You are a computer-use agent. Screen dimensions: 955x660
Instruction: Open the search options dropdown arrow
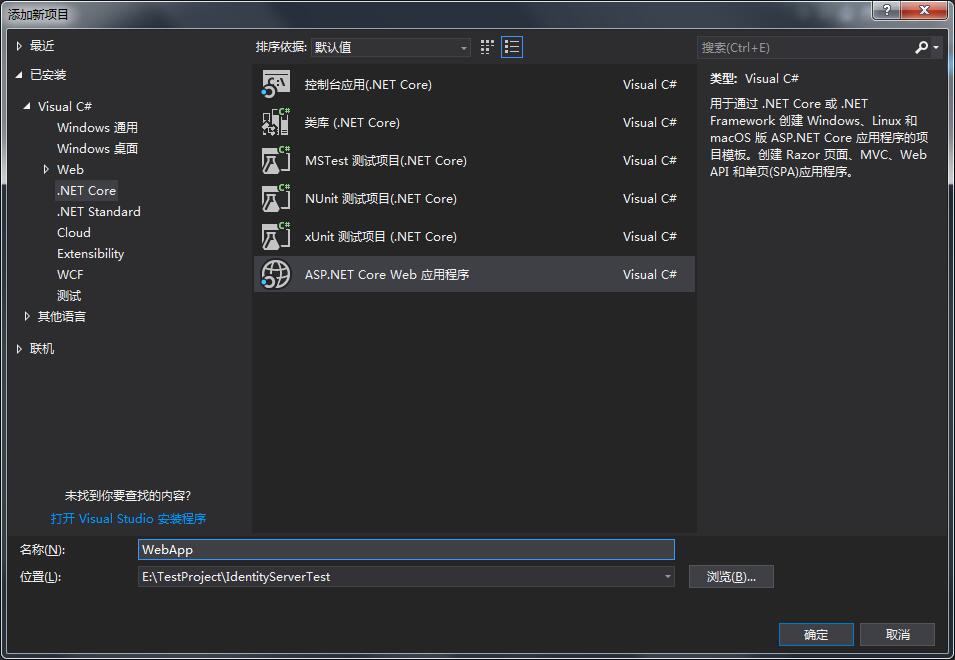tap(936, 47)
